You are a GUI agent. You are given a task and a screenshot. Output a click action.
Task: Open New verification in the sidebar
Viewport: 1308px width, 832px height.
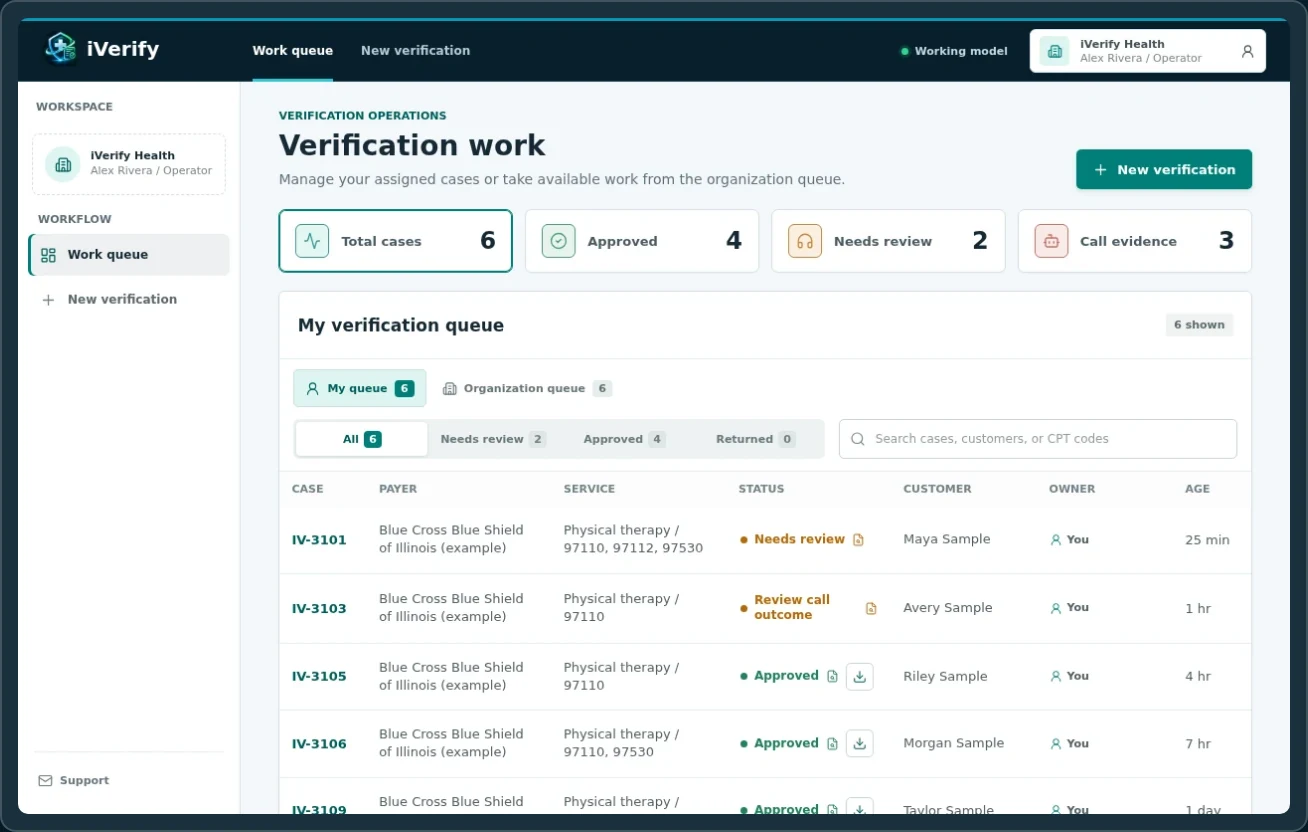129,299
